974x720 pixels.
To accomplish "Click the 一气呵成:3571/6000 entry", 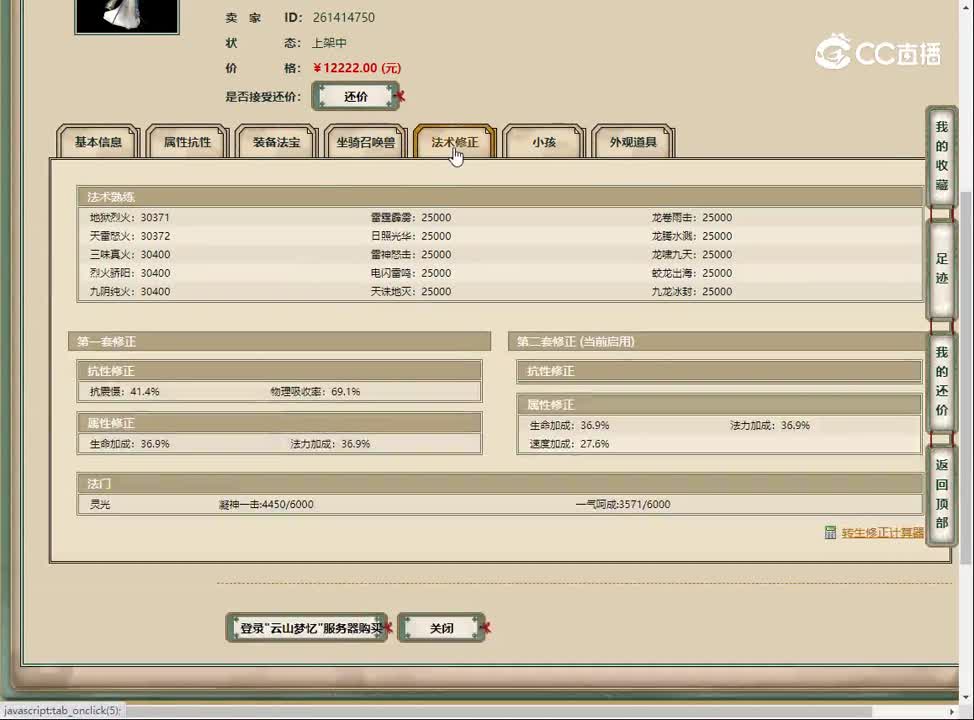I will coord(623,504).
